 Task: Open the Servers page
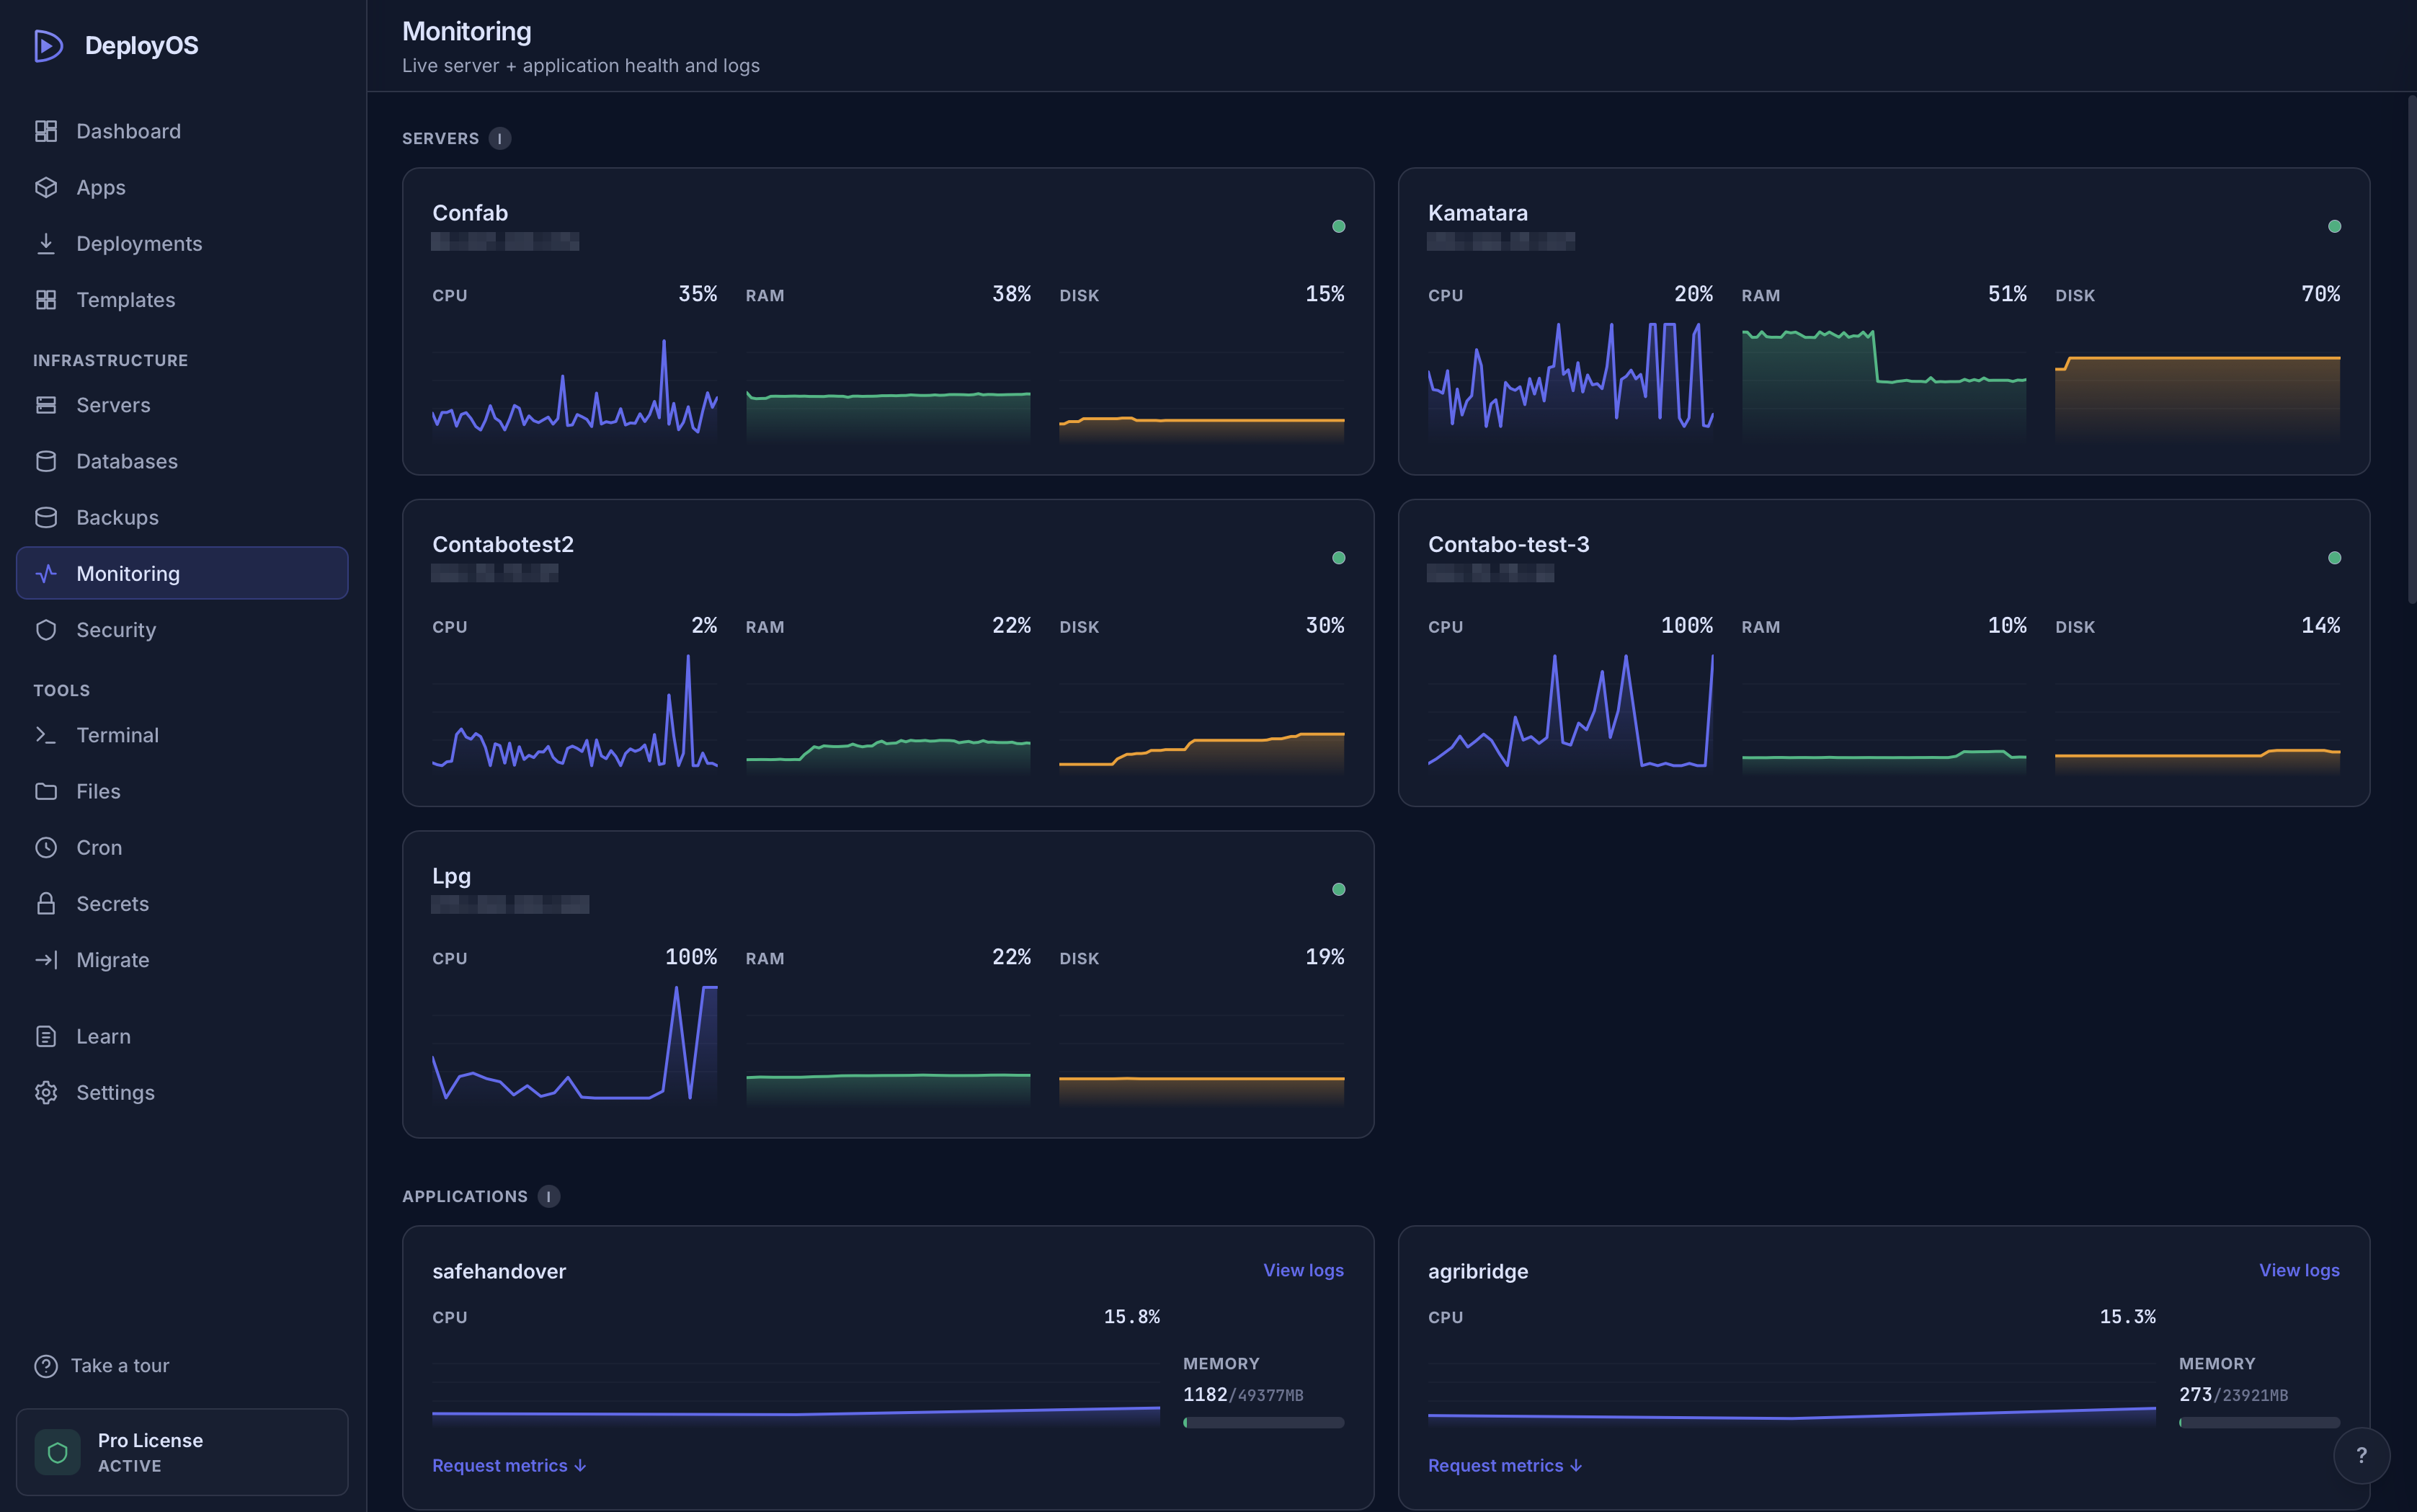click(x=182, y=405)
